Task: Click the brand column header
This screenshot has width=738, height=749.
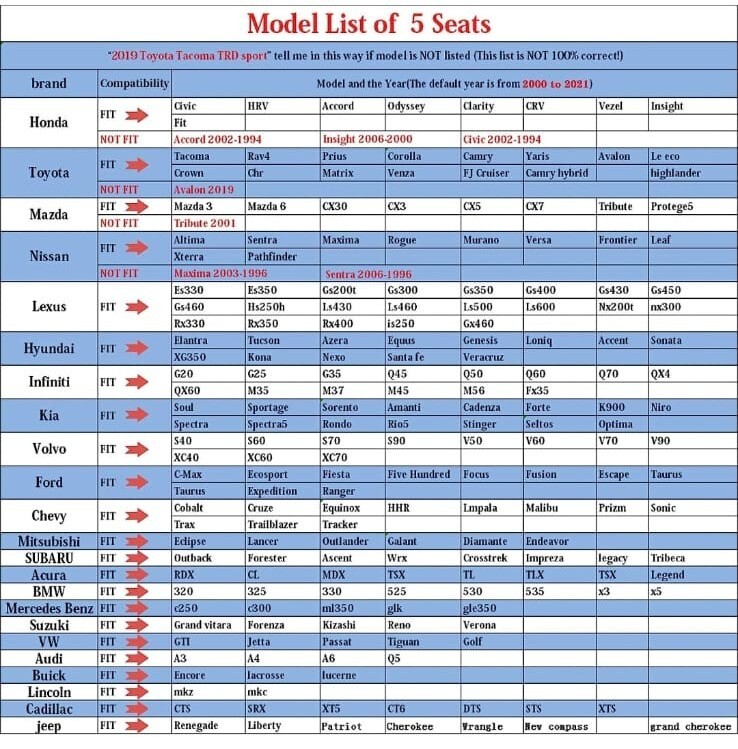Action: click(x=49, y=84)
